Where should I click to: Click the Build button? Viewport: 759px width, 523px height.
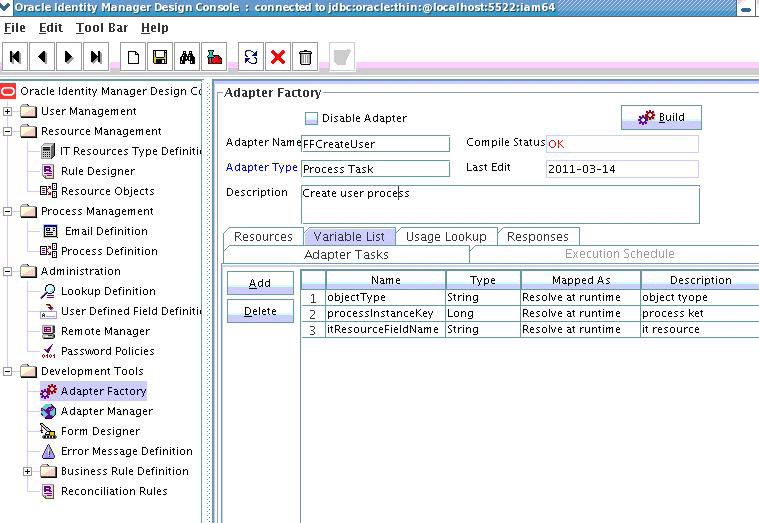pos(661,117)
